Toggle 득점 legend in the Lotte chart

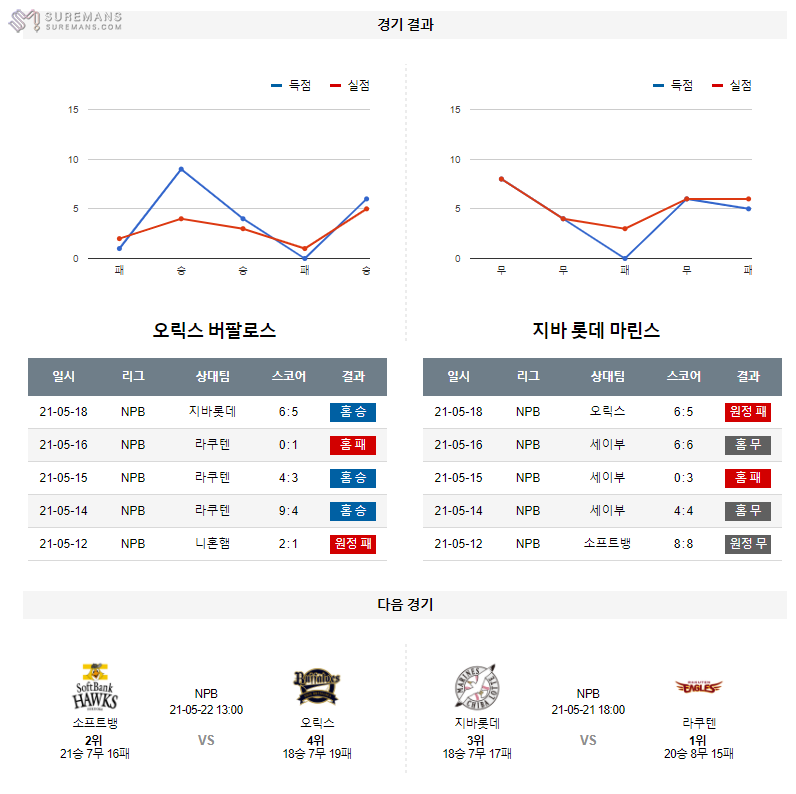[674, 86]
